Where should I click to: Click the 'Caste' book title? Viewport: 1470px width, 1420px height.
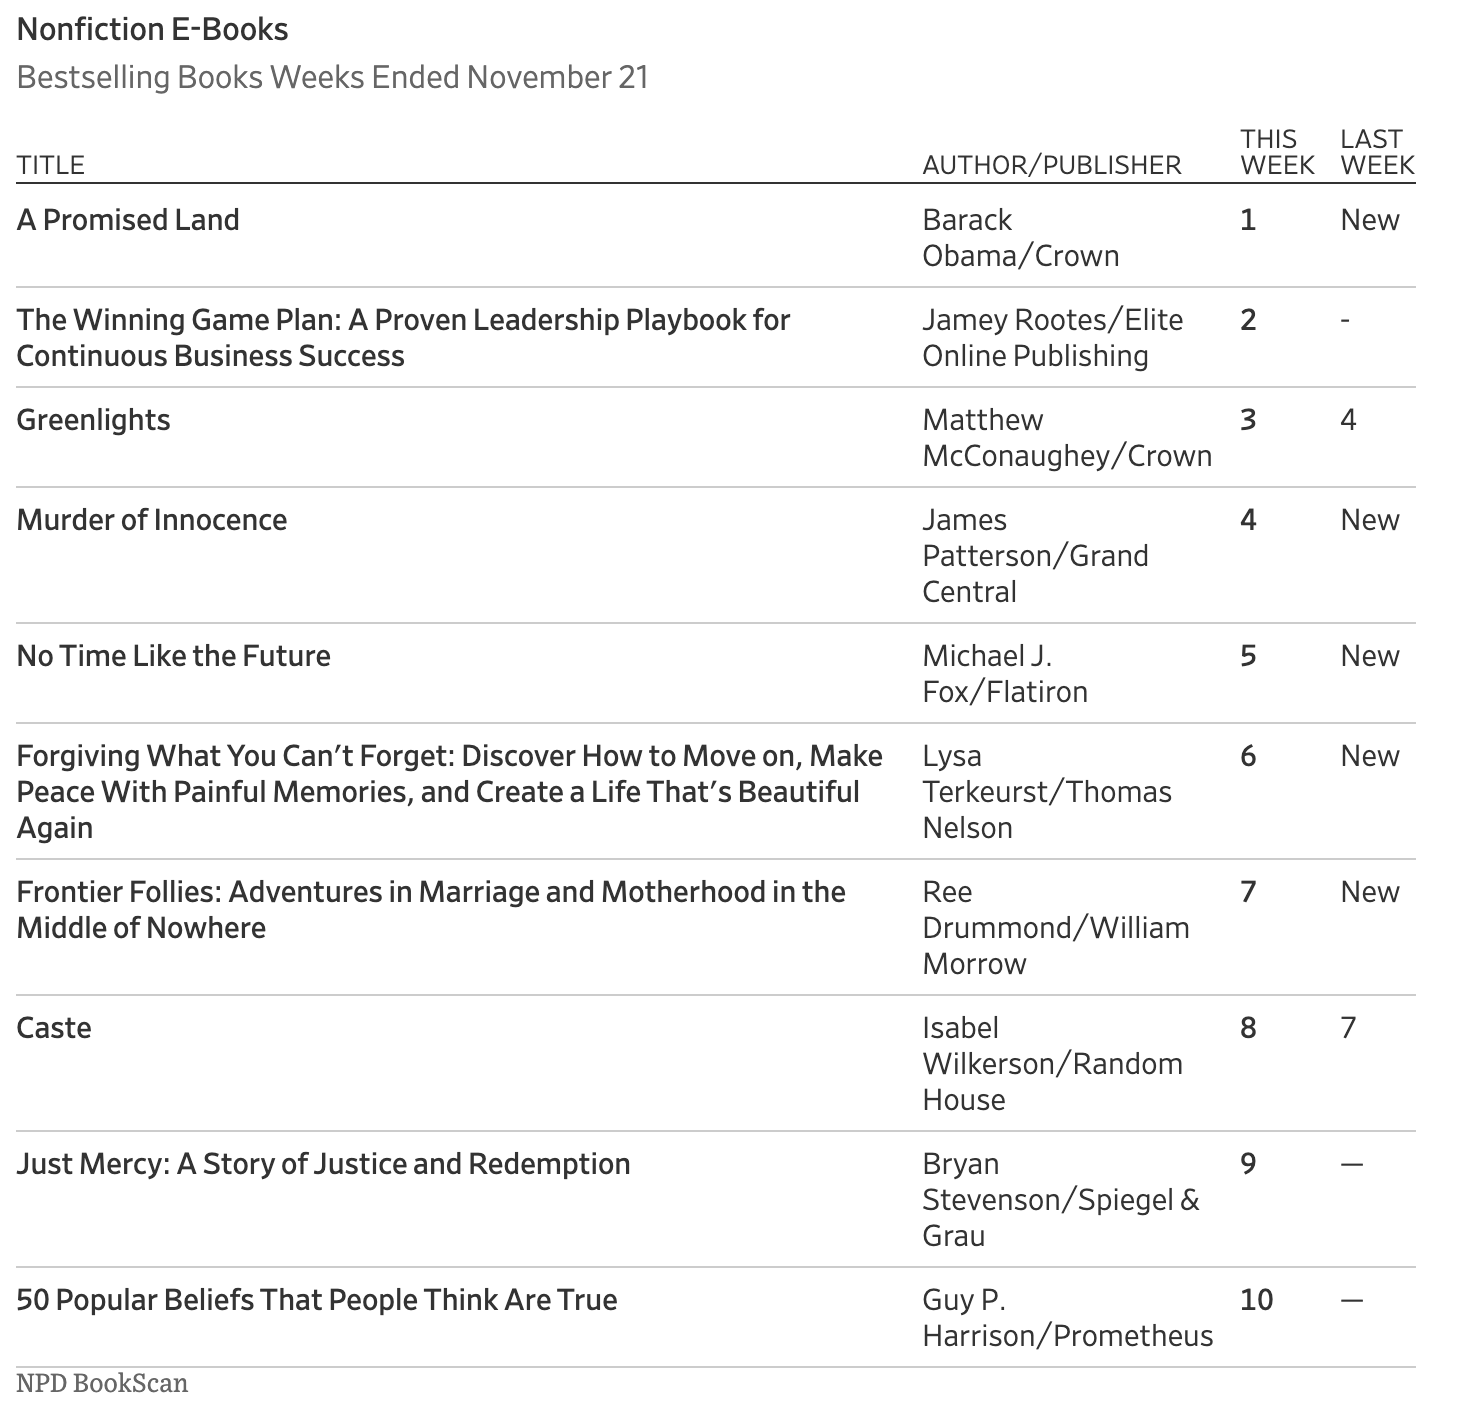[x=54, y=1028]
